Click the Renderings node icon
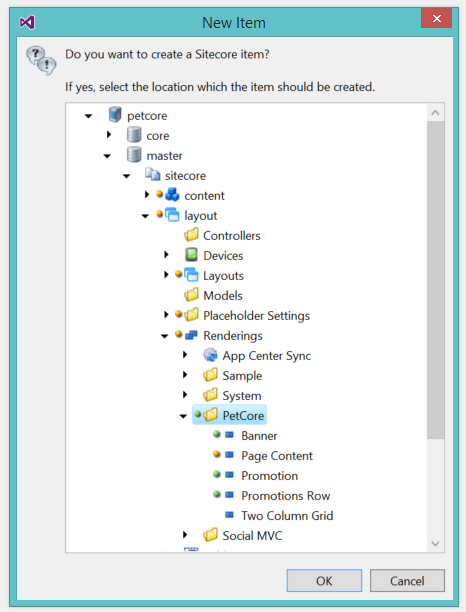 (191, 335)
